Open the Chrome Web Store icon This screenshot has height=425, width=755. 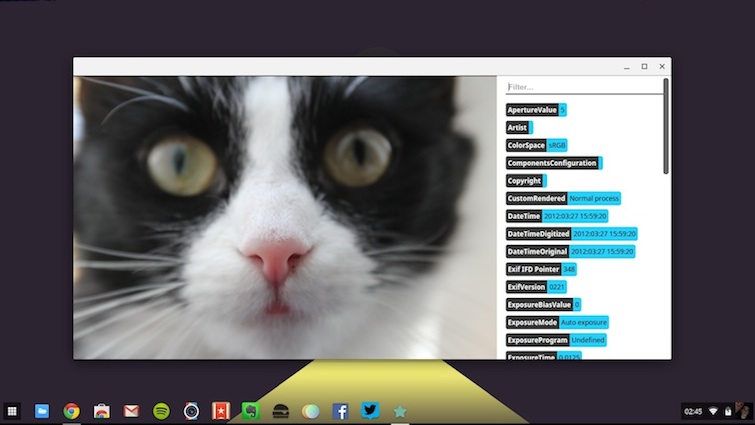(102, 412)
